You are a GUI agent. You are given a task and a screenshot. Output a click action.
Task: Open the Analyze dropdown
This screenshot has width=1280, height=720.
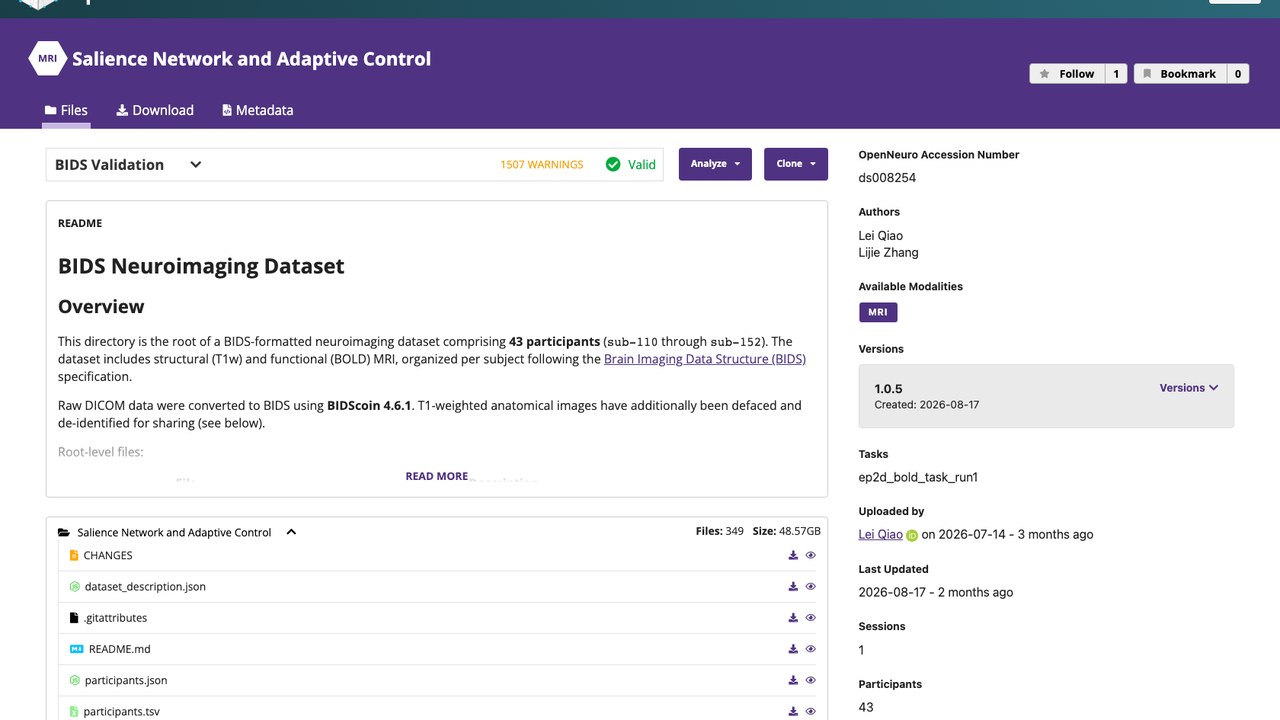click(715, 164)
